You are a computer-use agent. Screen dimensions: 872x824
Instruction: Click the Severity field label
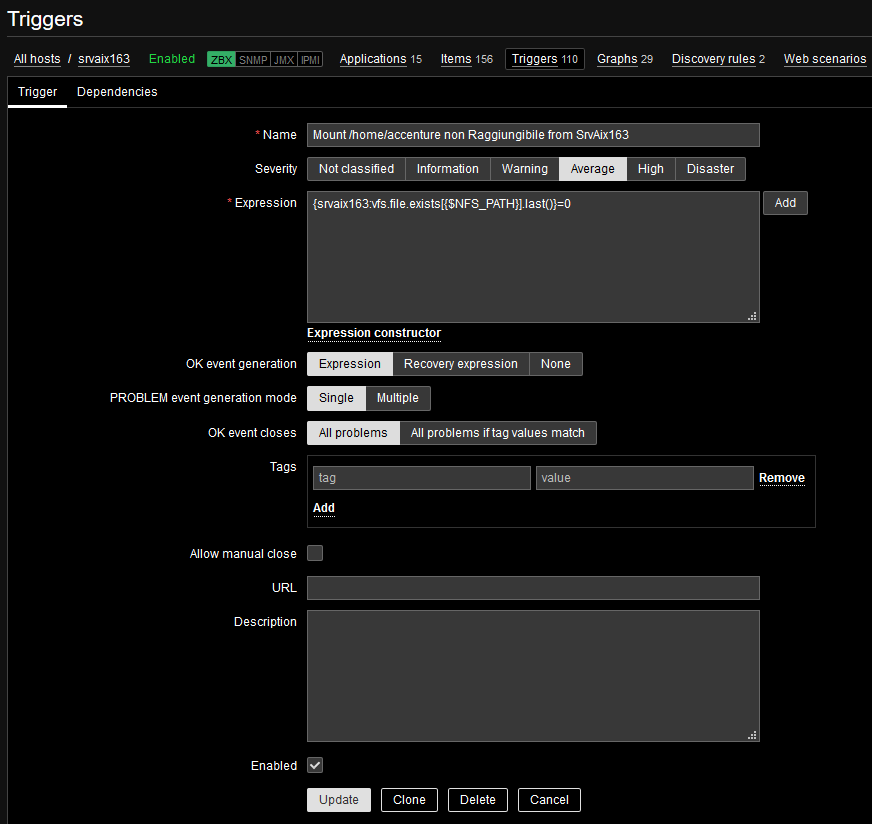click(x=276, y=169)
